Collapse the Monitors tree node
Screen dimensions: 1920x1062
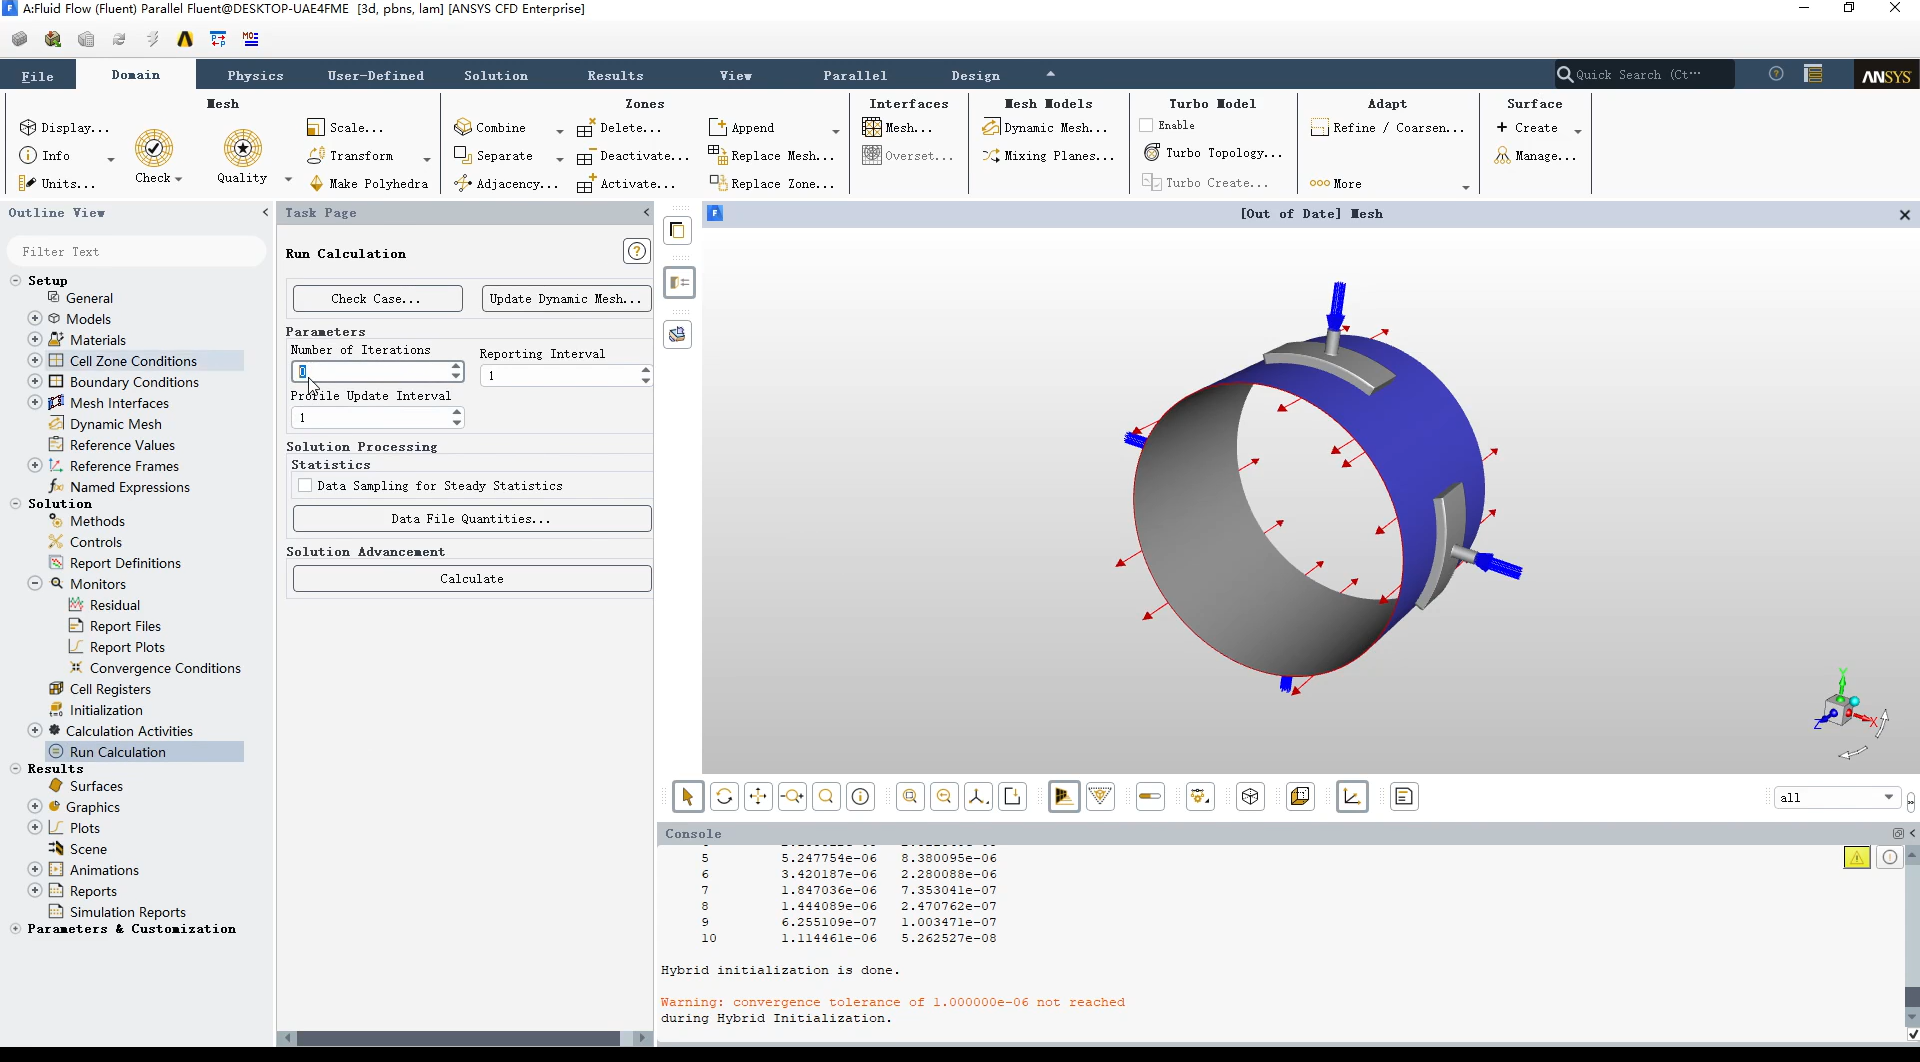point(35,583)
